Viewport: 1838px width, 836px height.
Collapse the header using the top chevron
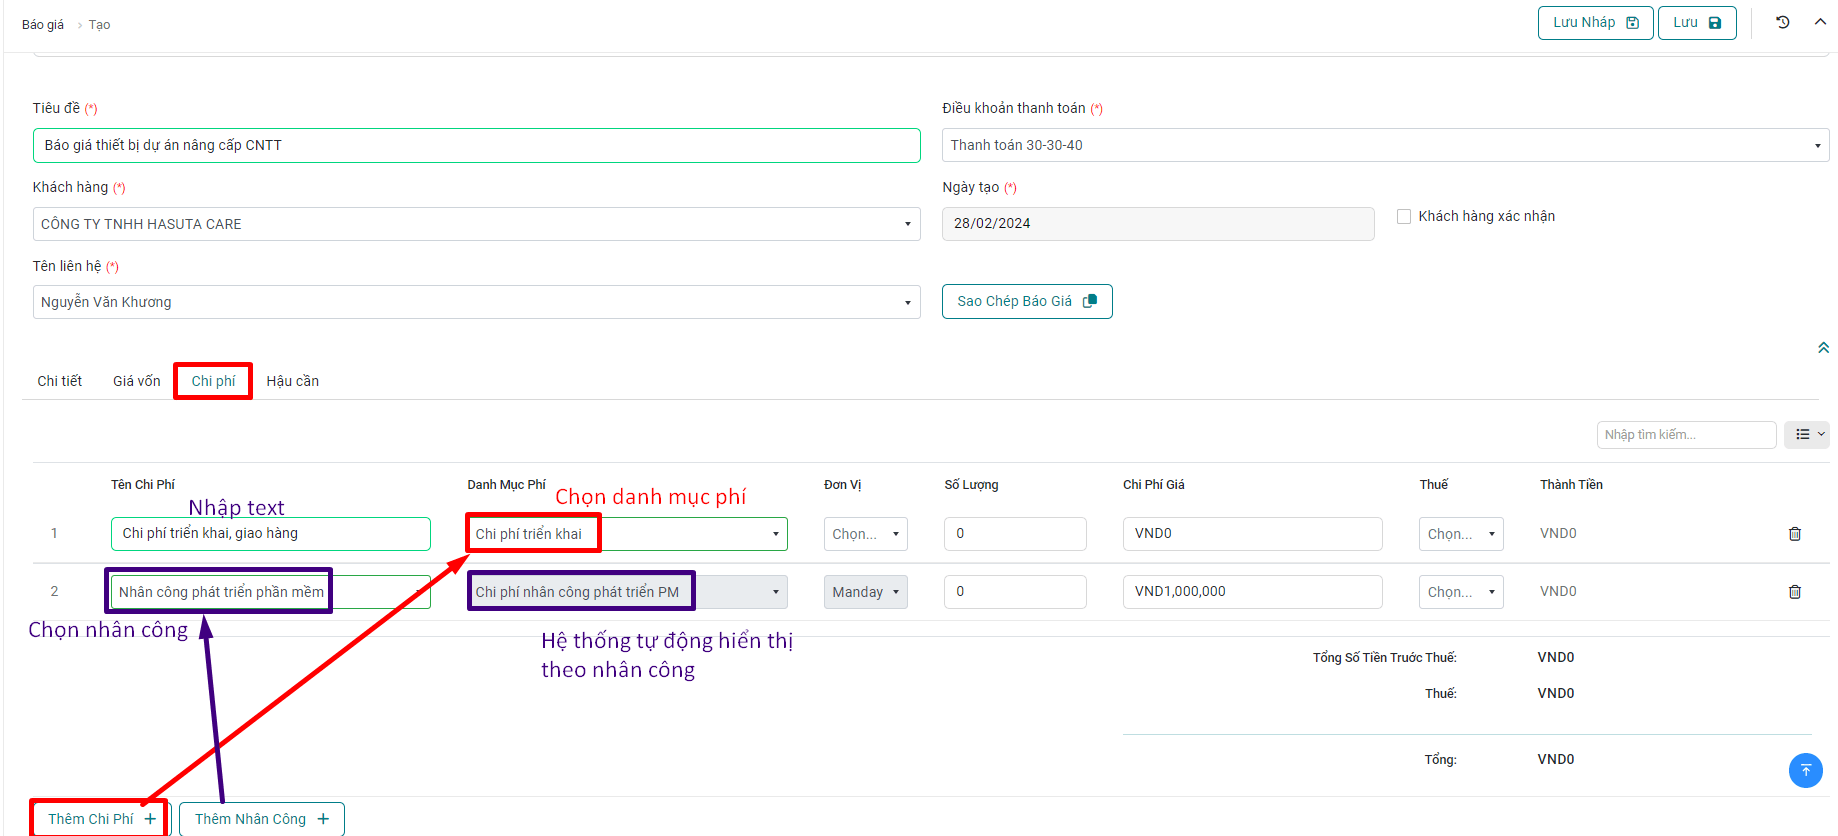coord(1820,22)
